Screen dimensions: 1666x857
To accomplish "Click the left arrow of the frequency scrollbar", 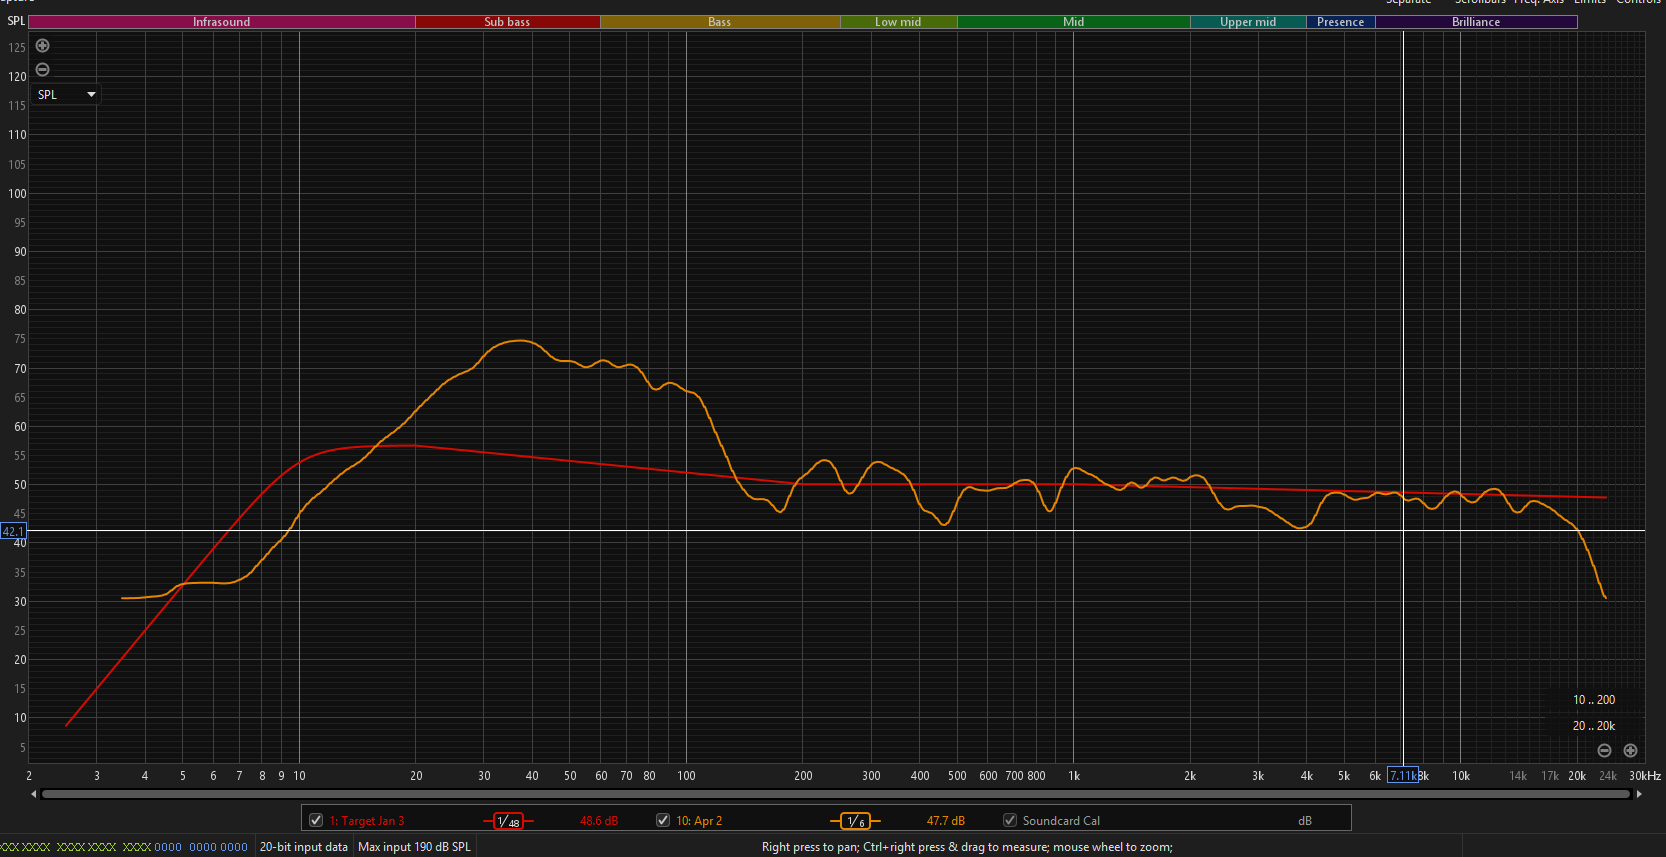I will click(x=34, y=794).
